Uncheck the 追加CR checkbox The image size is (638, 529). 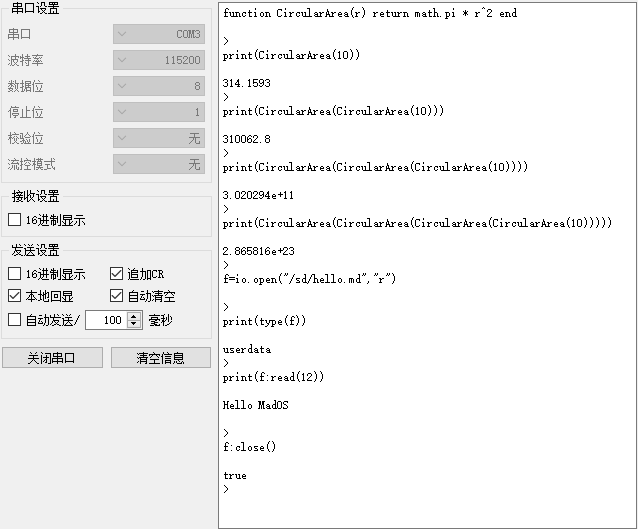[x=116, y=273]
